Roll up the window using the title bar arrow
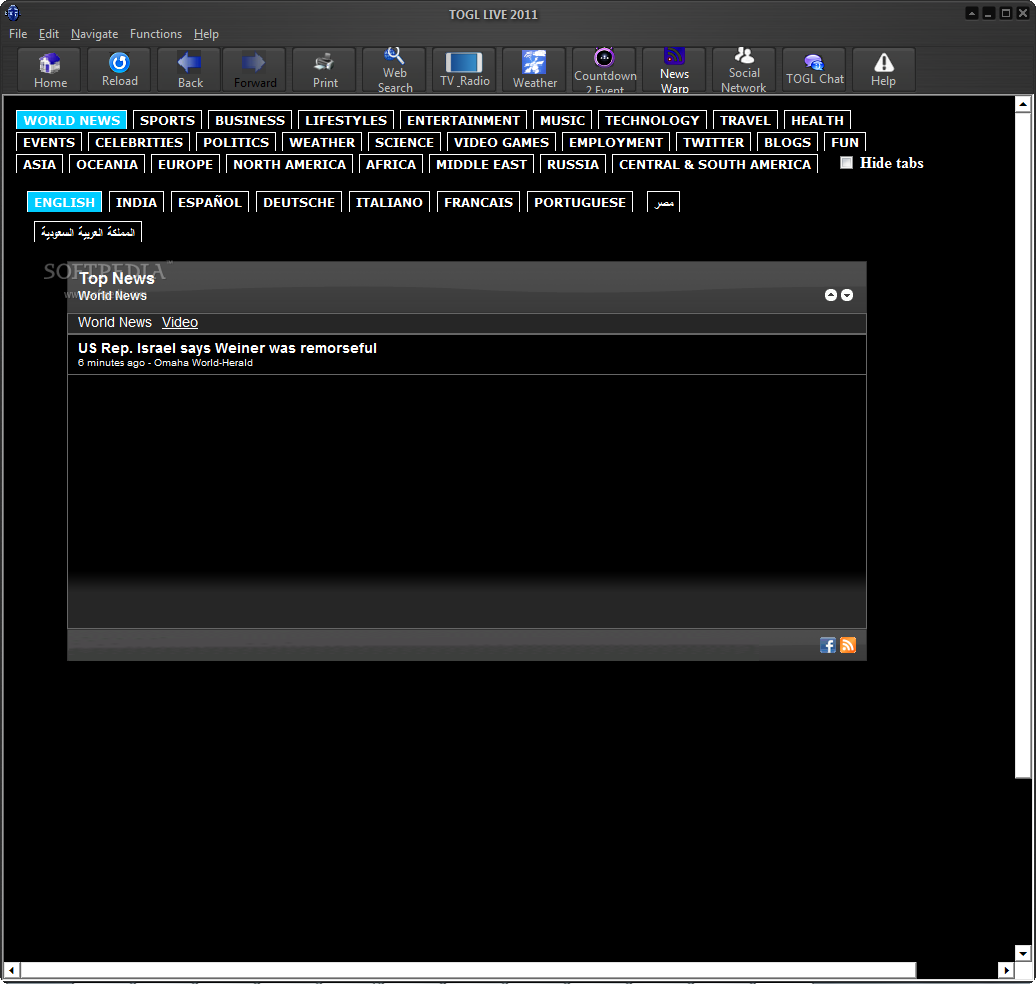 971,13
